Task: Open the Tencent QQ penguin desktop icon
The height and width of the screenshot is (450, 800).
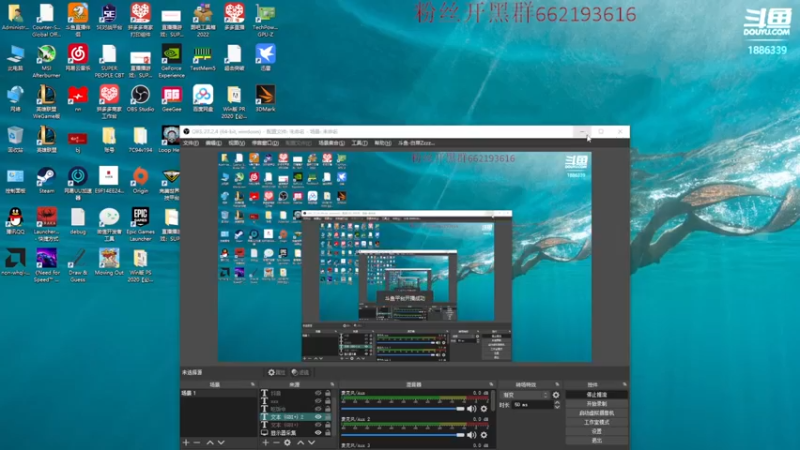Action: tap(15, 221)
